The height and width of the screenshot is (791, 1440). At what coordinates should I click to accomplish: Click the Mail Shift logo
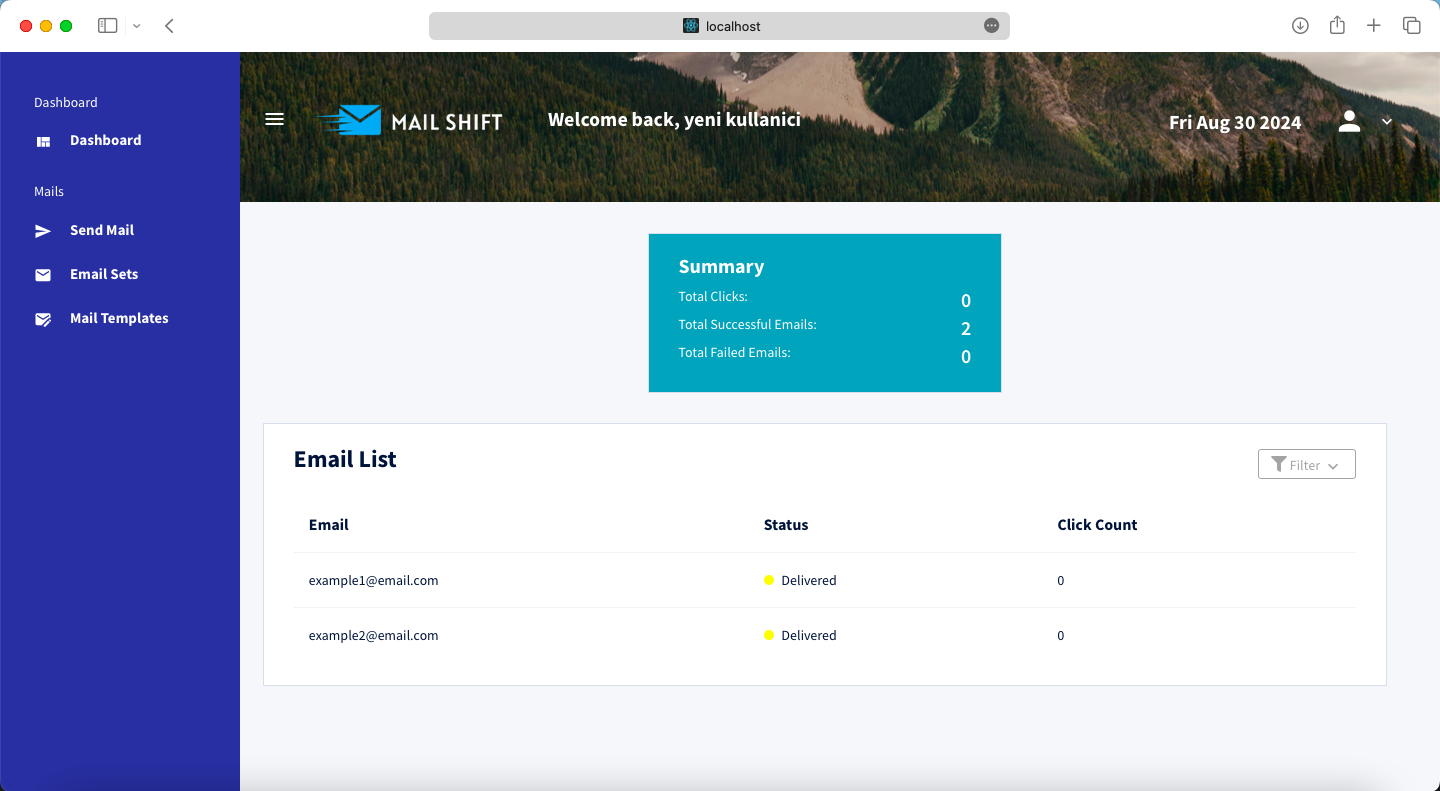coord(410,120)
